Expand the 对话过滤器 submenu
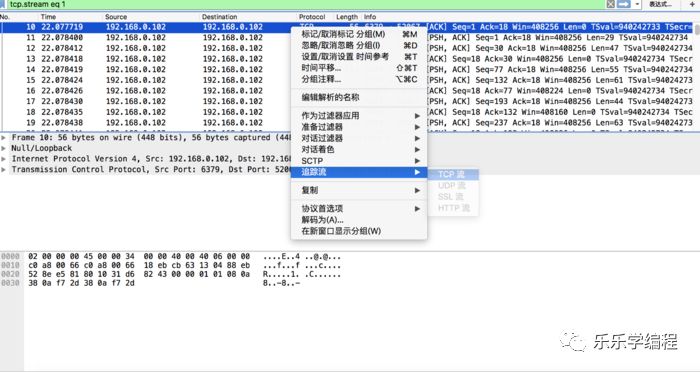This screenshot has width=700, height=372. tap(359, 138)
